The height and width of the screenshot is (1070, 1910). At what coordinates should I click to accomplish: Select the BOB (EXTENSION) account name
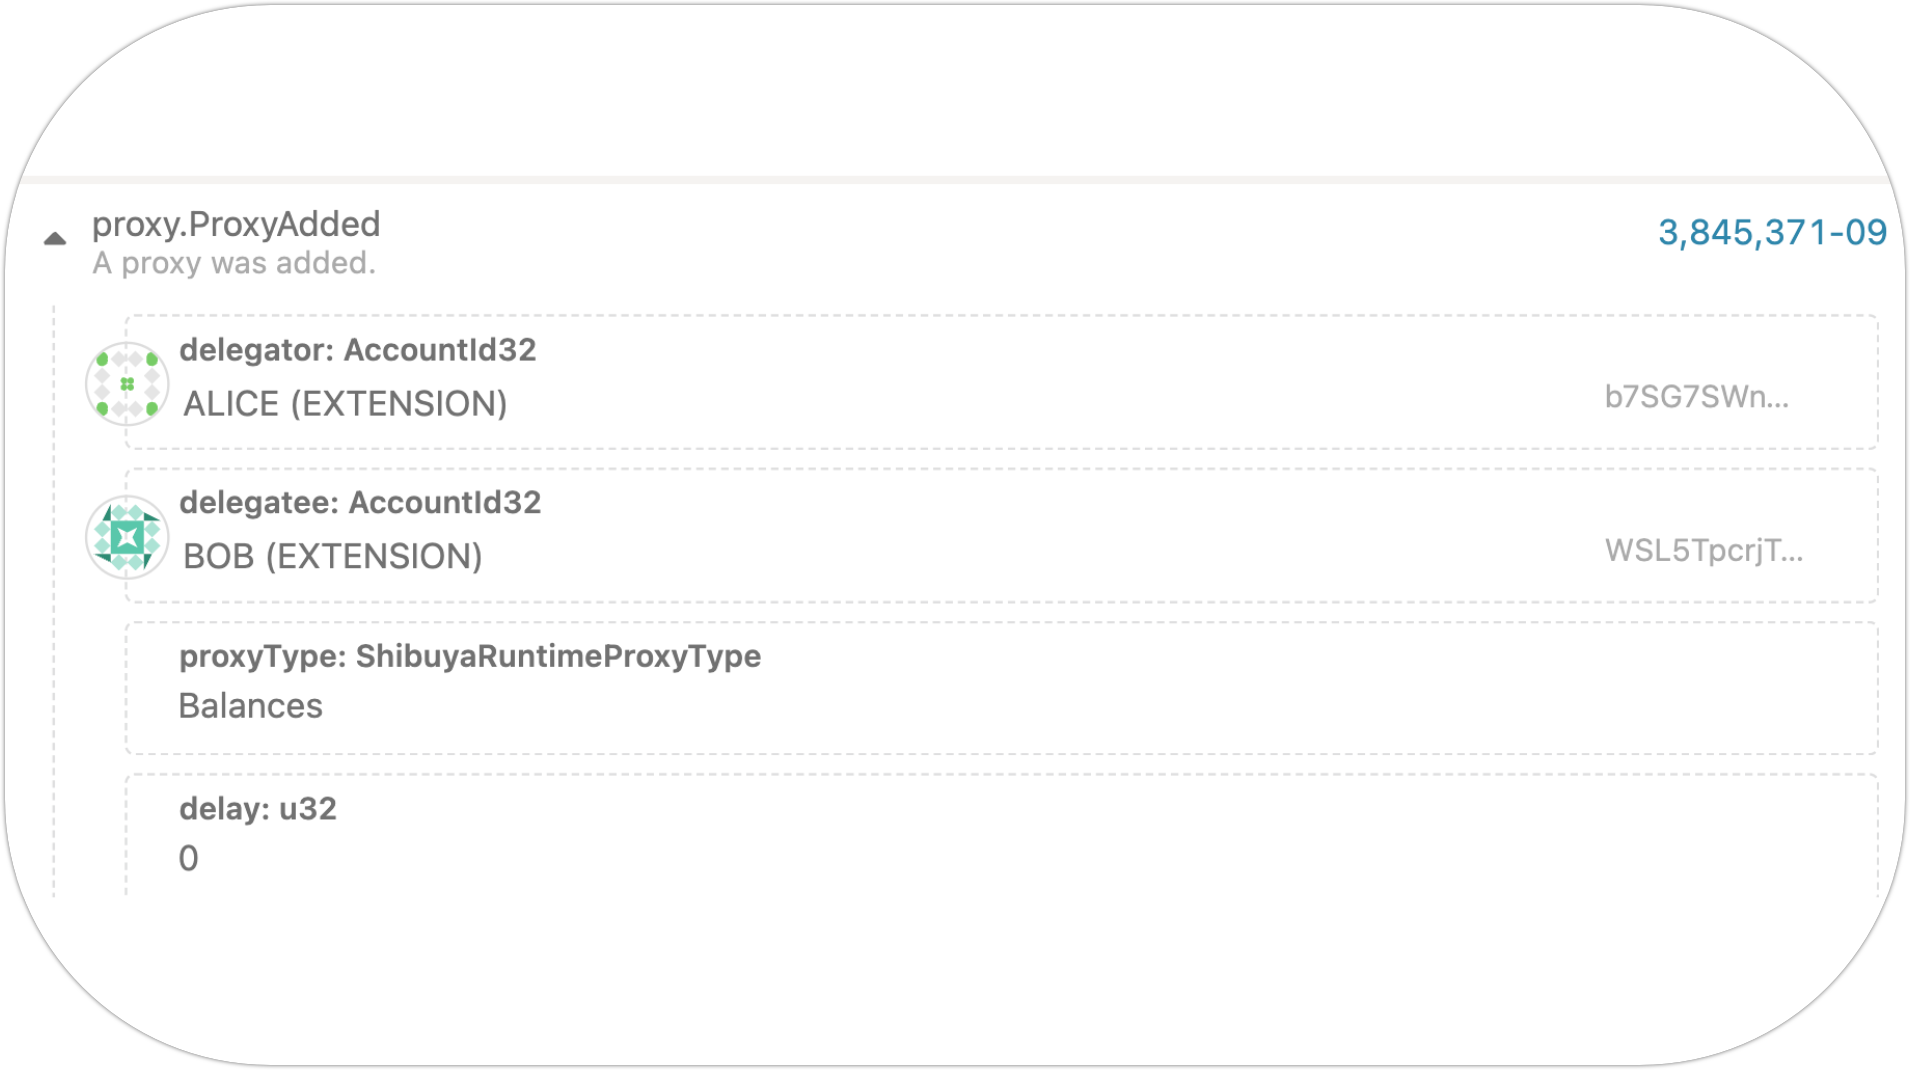tap(332, 556)
